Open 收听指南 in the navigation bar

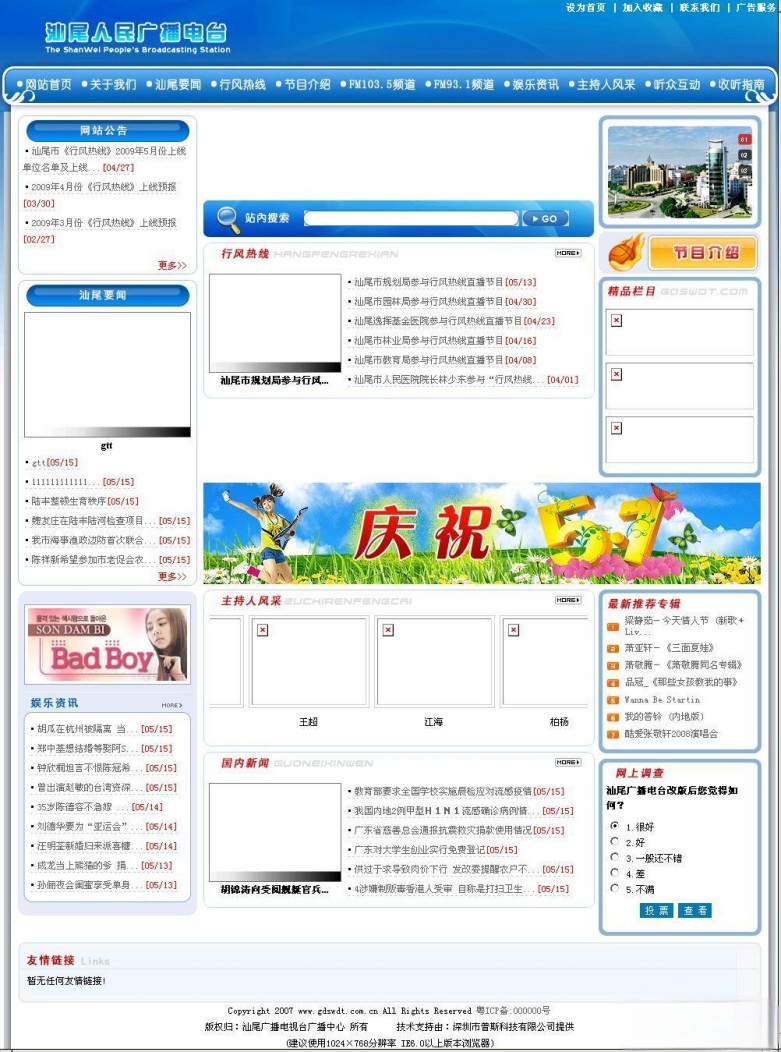click(741, 85)
